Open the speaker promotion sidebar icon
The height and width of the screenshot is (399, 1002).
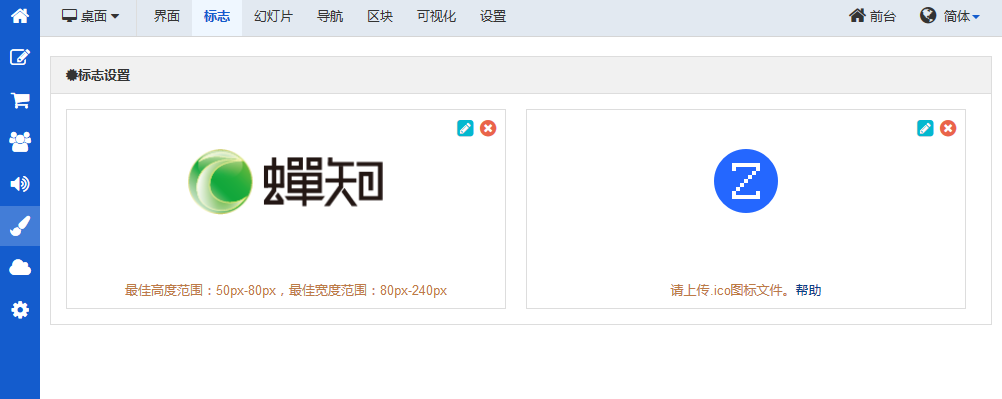click(x=20, y=184)
